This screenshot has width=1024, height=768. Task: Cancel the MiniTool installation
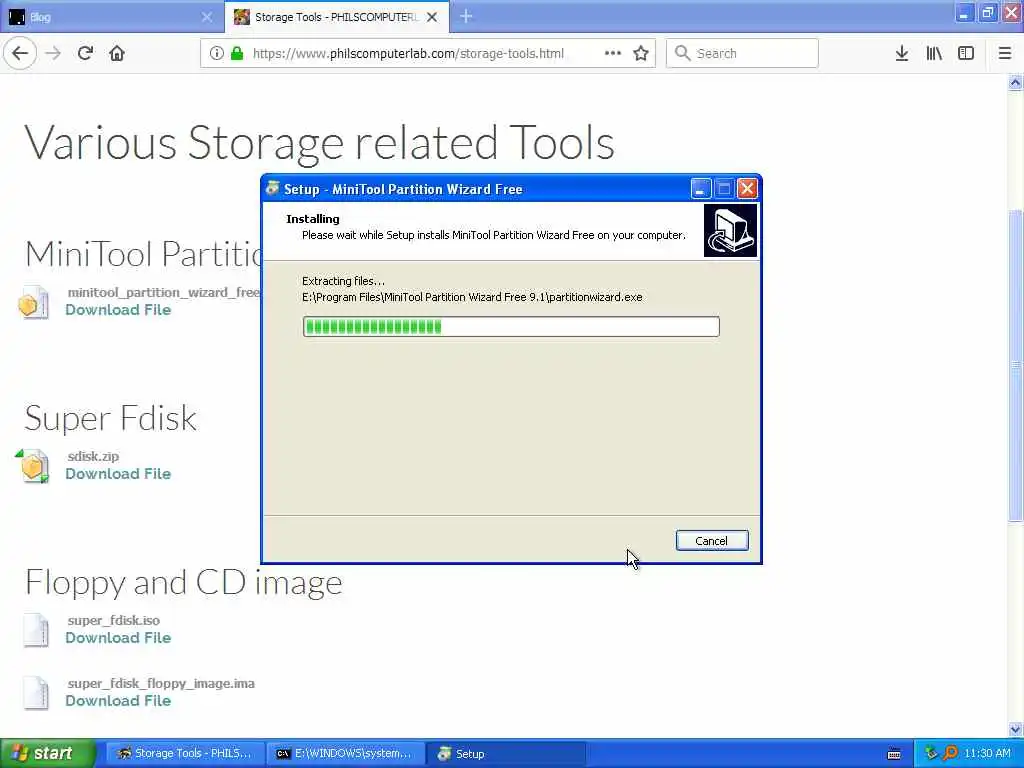[712, 541]
